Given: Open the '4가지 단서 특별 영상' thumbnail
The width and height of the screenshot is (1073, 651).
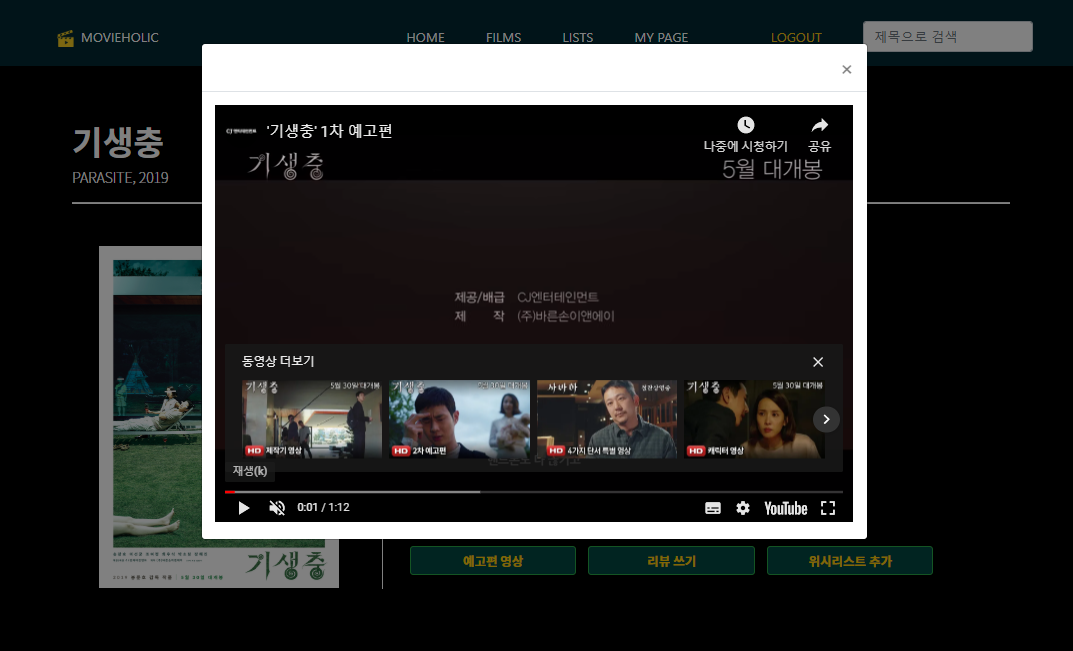Looking at the screenshot, I should tap(607, 419).
